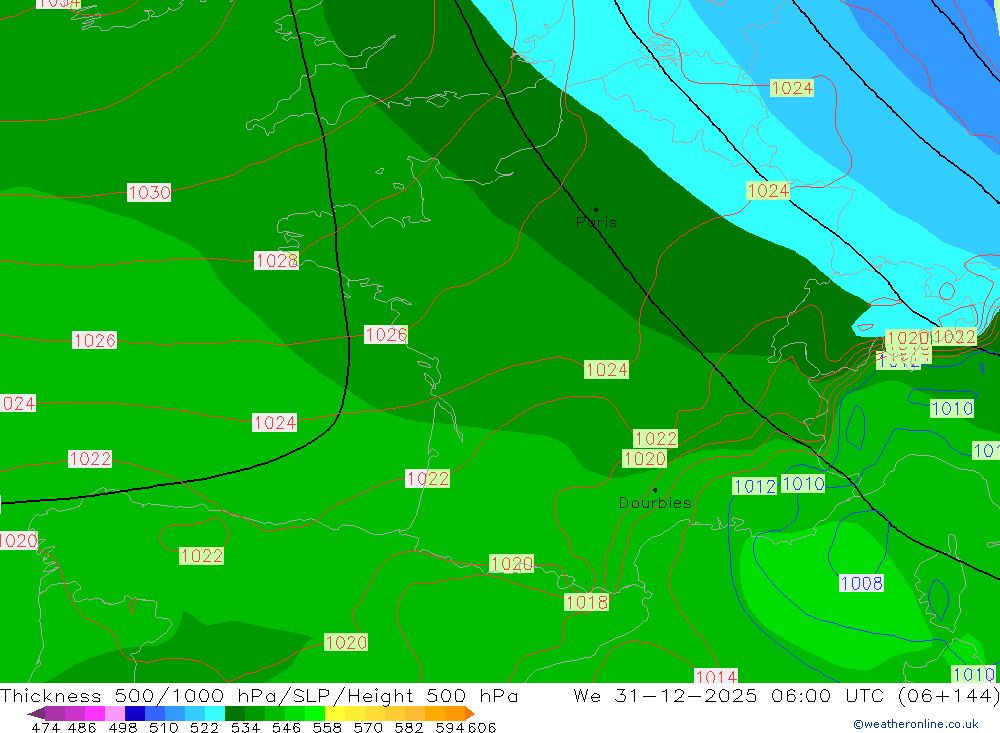Click the 1014 isobar label

(716, 676)
